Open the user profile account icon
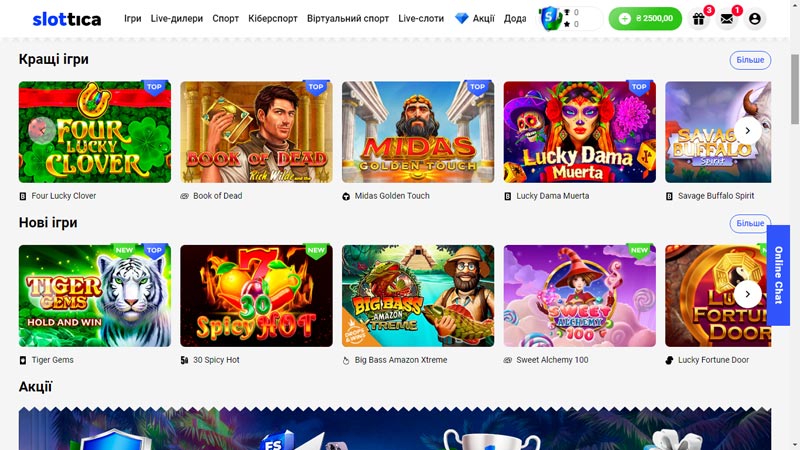800x450 pixels. pos(755,19)
